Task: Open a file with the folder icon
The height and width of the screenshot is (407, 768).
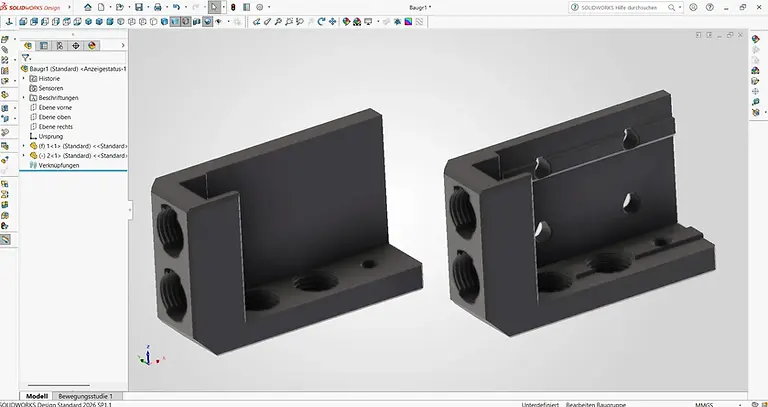Action: (x=119, y=7)
